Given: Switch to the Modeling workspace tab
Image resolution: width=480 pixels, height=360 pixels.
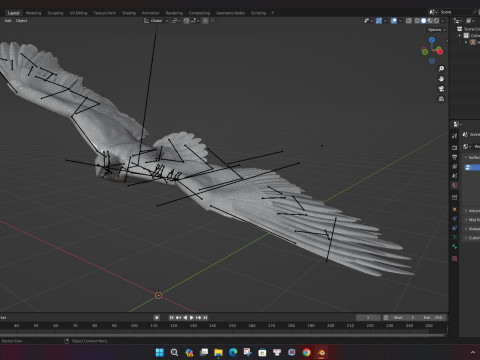Looking at the screenshot, I should (x=33, y=13).
